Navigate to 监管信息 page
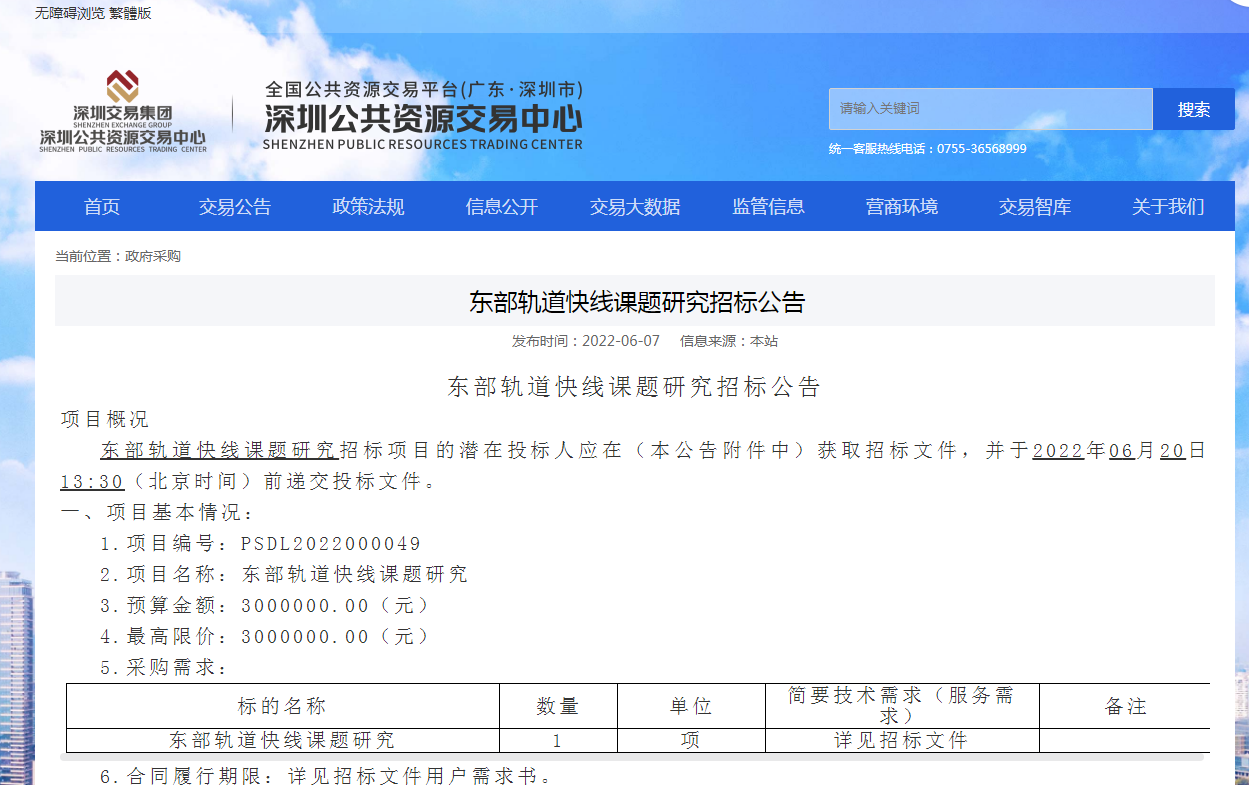The height and width of the screenshot is (785, 1249). tap(768, 207)
